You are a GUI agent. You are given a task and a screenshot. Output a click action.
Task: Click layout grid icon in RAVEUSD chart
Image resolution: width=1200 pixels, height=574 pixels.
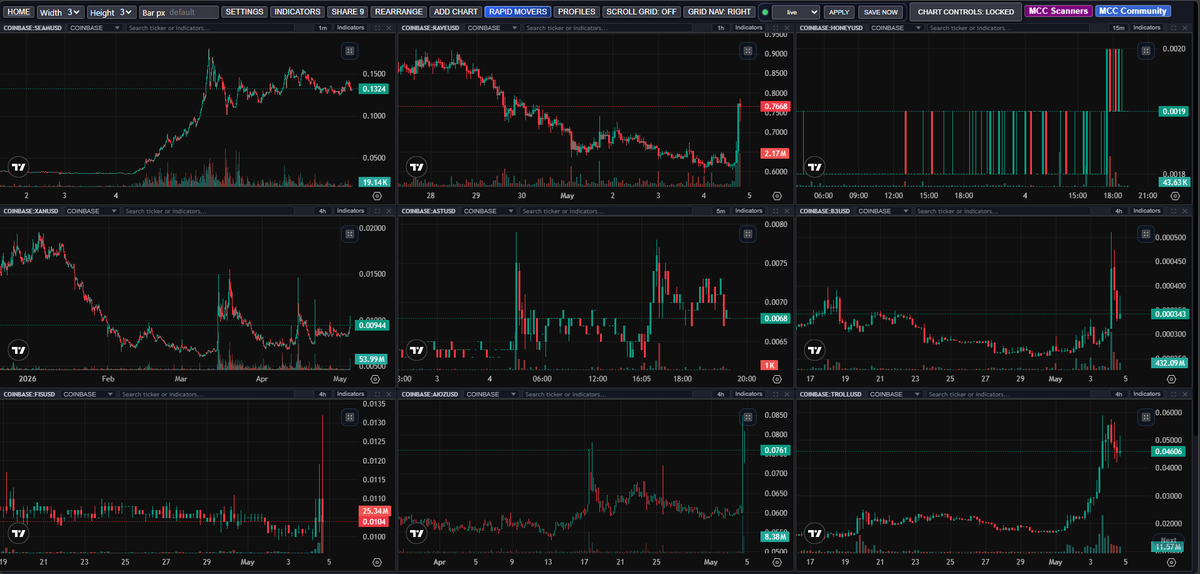[x=748, y=51]
